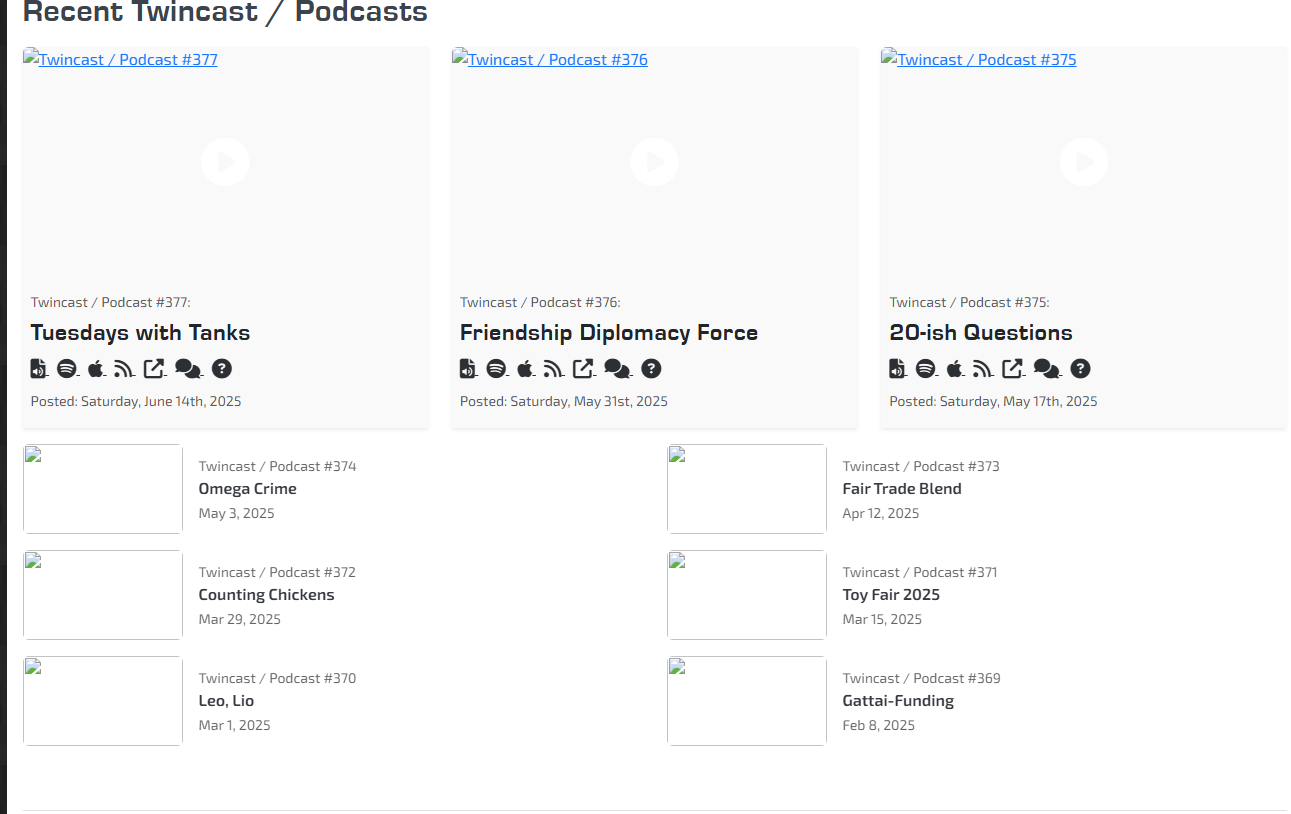Open Spotify icon for Tuesdays with Tanks
The image size is (1291, 814).
coord(67,369)
